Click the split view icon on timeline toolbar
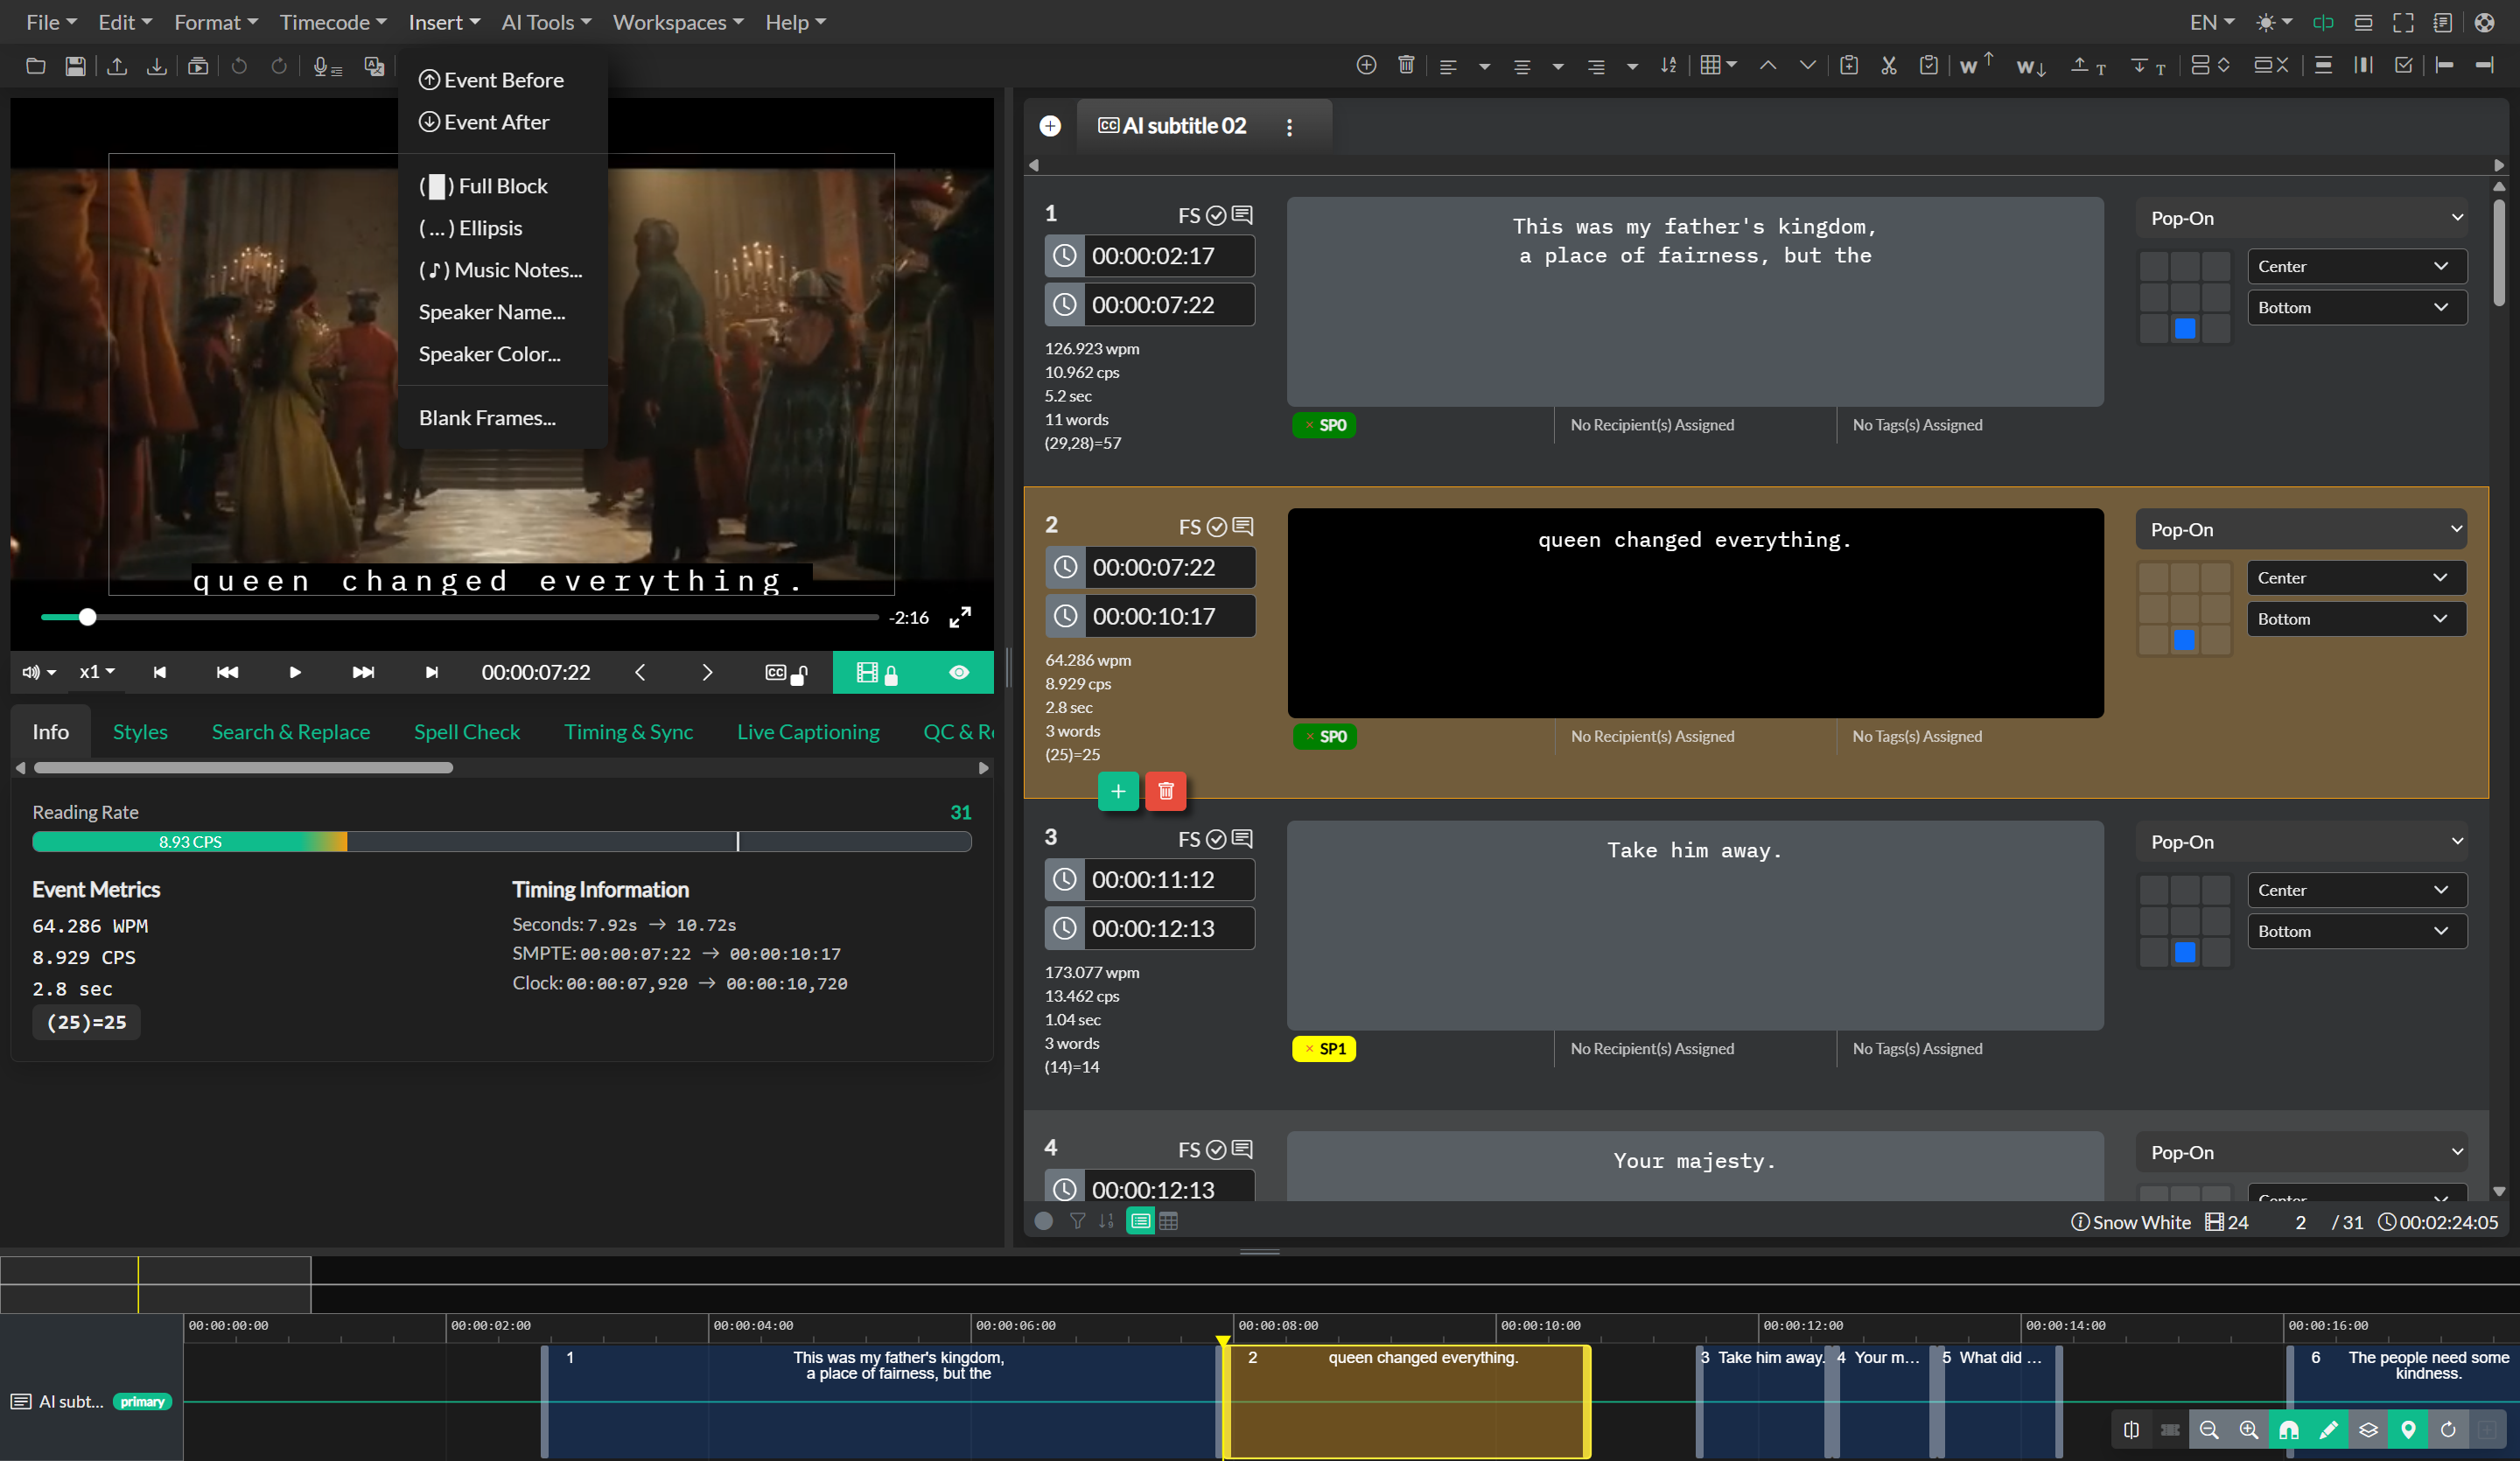The height and width of the screenshot is (1461, 2520). 2131,1430
